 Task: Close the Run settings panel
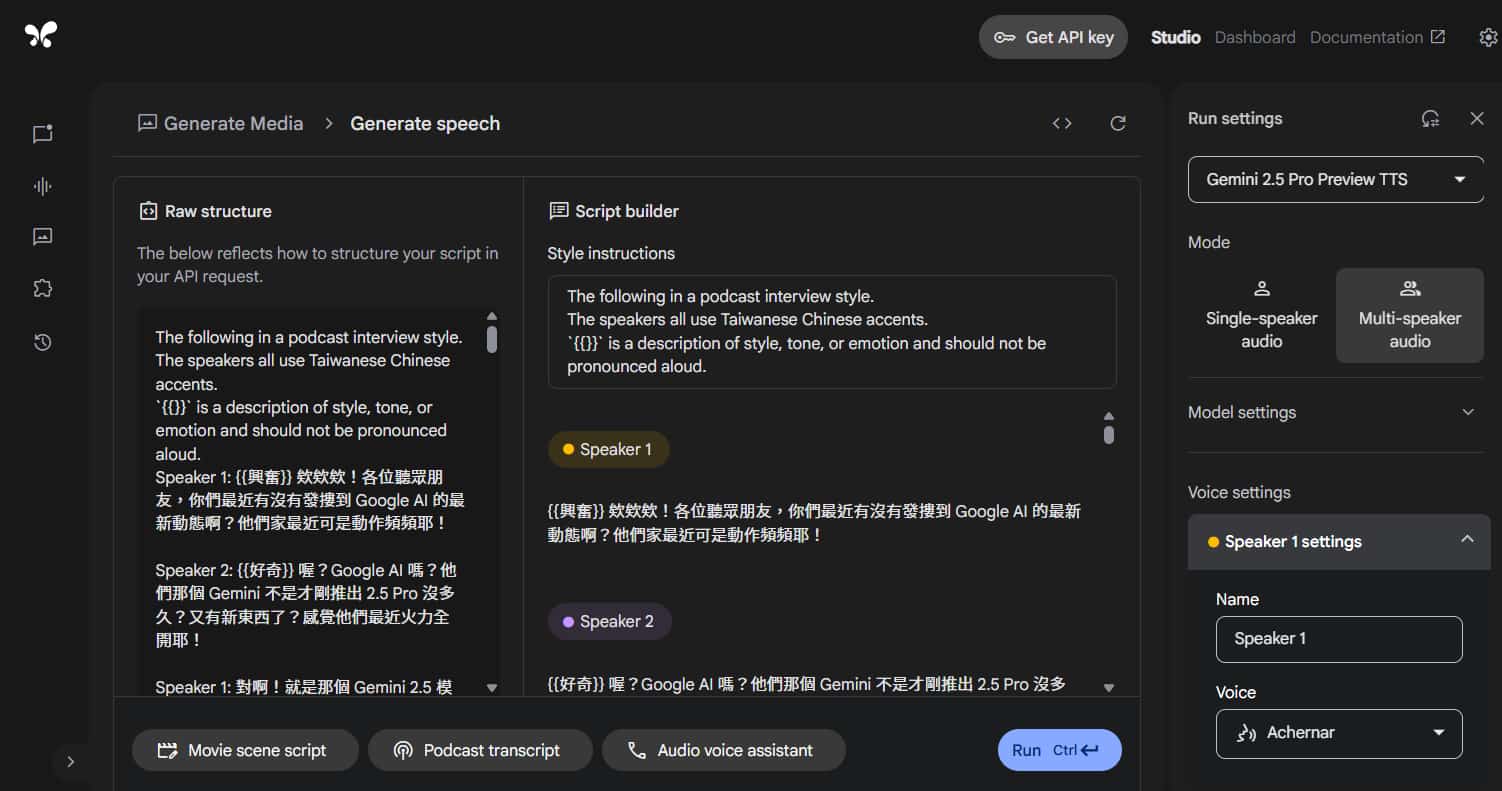[x=1477, y=118]
